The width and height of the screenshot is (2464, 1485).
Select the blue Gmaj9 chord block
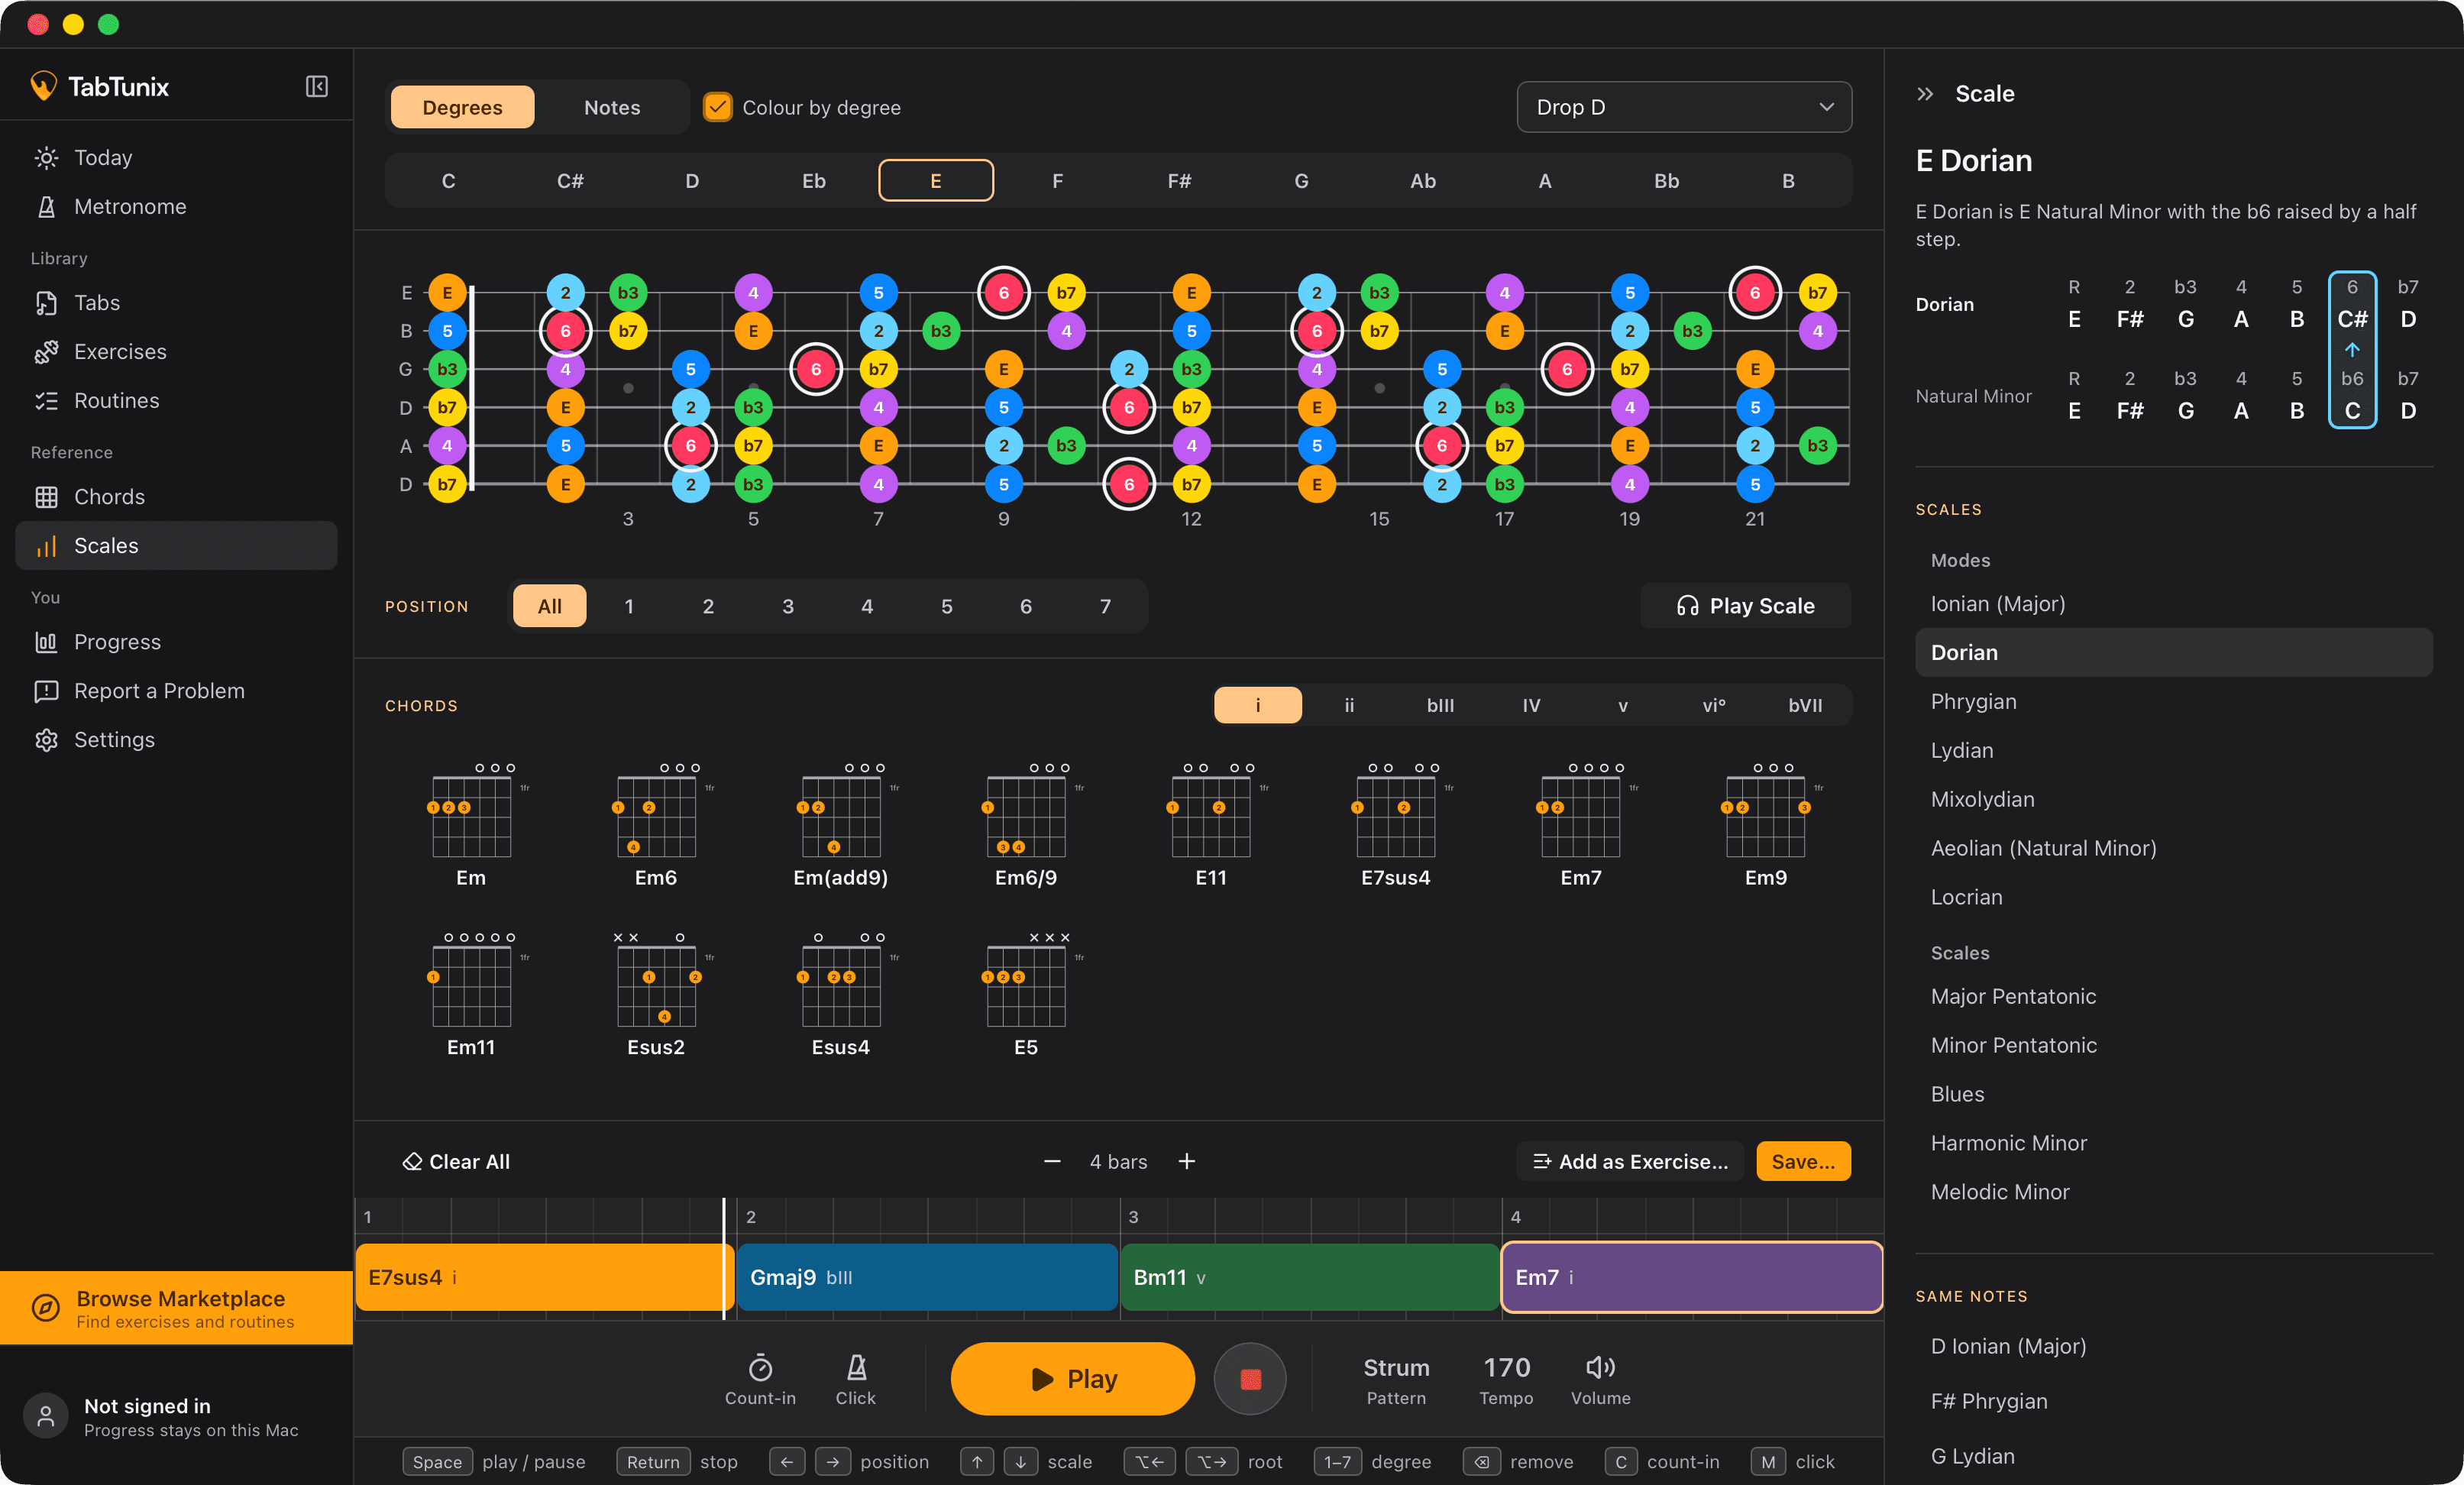pos(927,1277)
